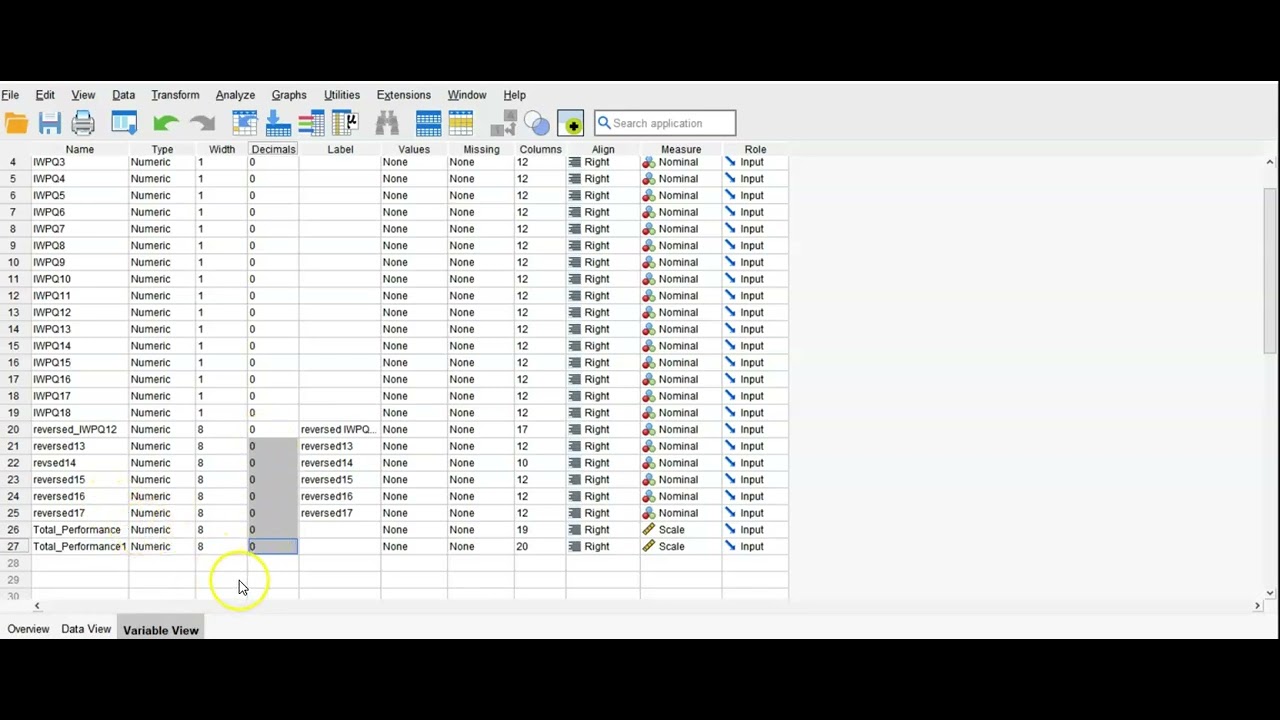The image size is (1280, 720).
Task: Undo the last action with the green arrow
Action: click(x=166, y=123)
